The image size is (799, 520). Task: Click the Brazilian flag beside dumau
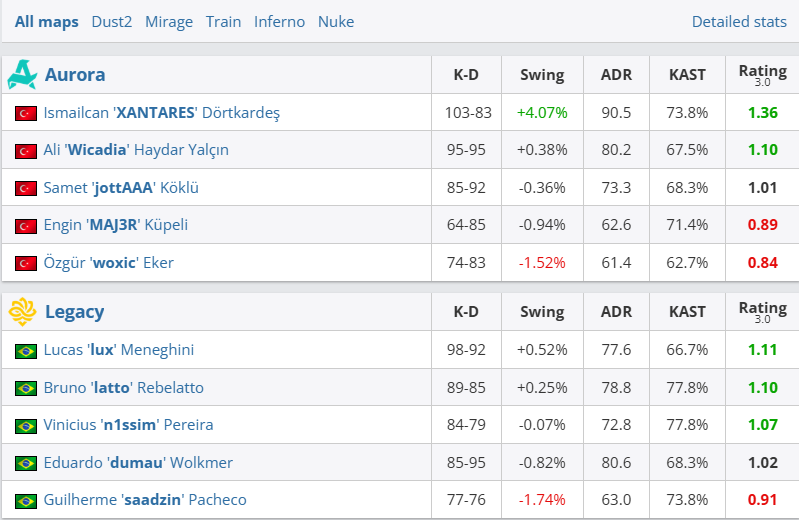click(x=26, y=463)
